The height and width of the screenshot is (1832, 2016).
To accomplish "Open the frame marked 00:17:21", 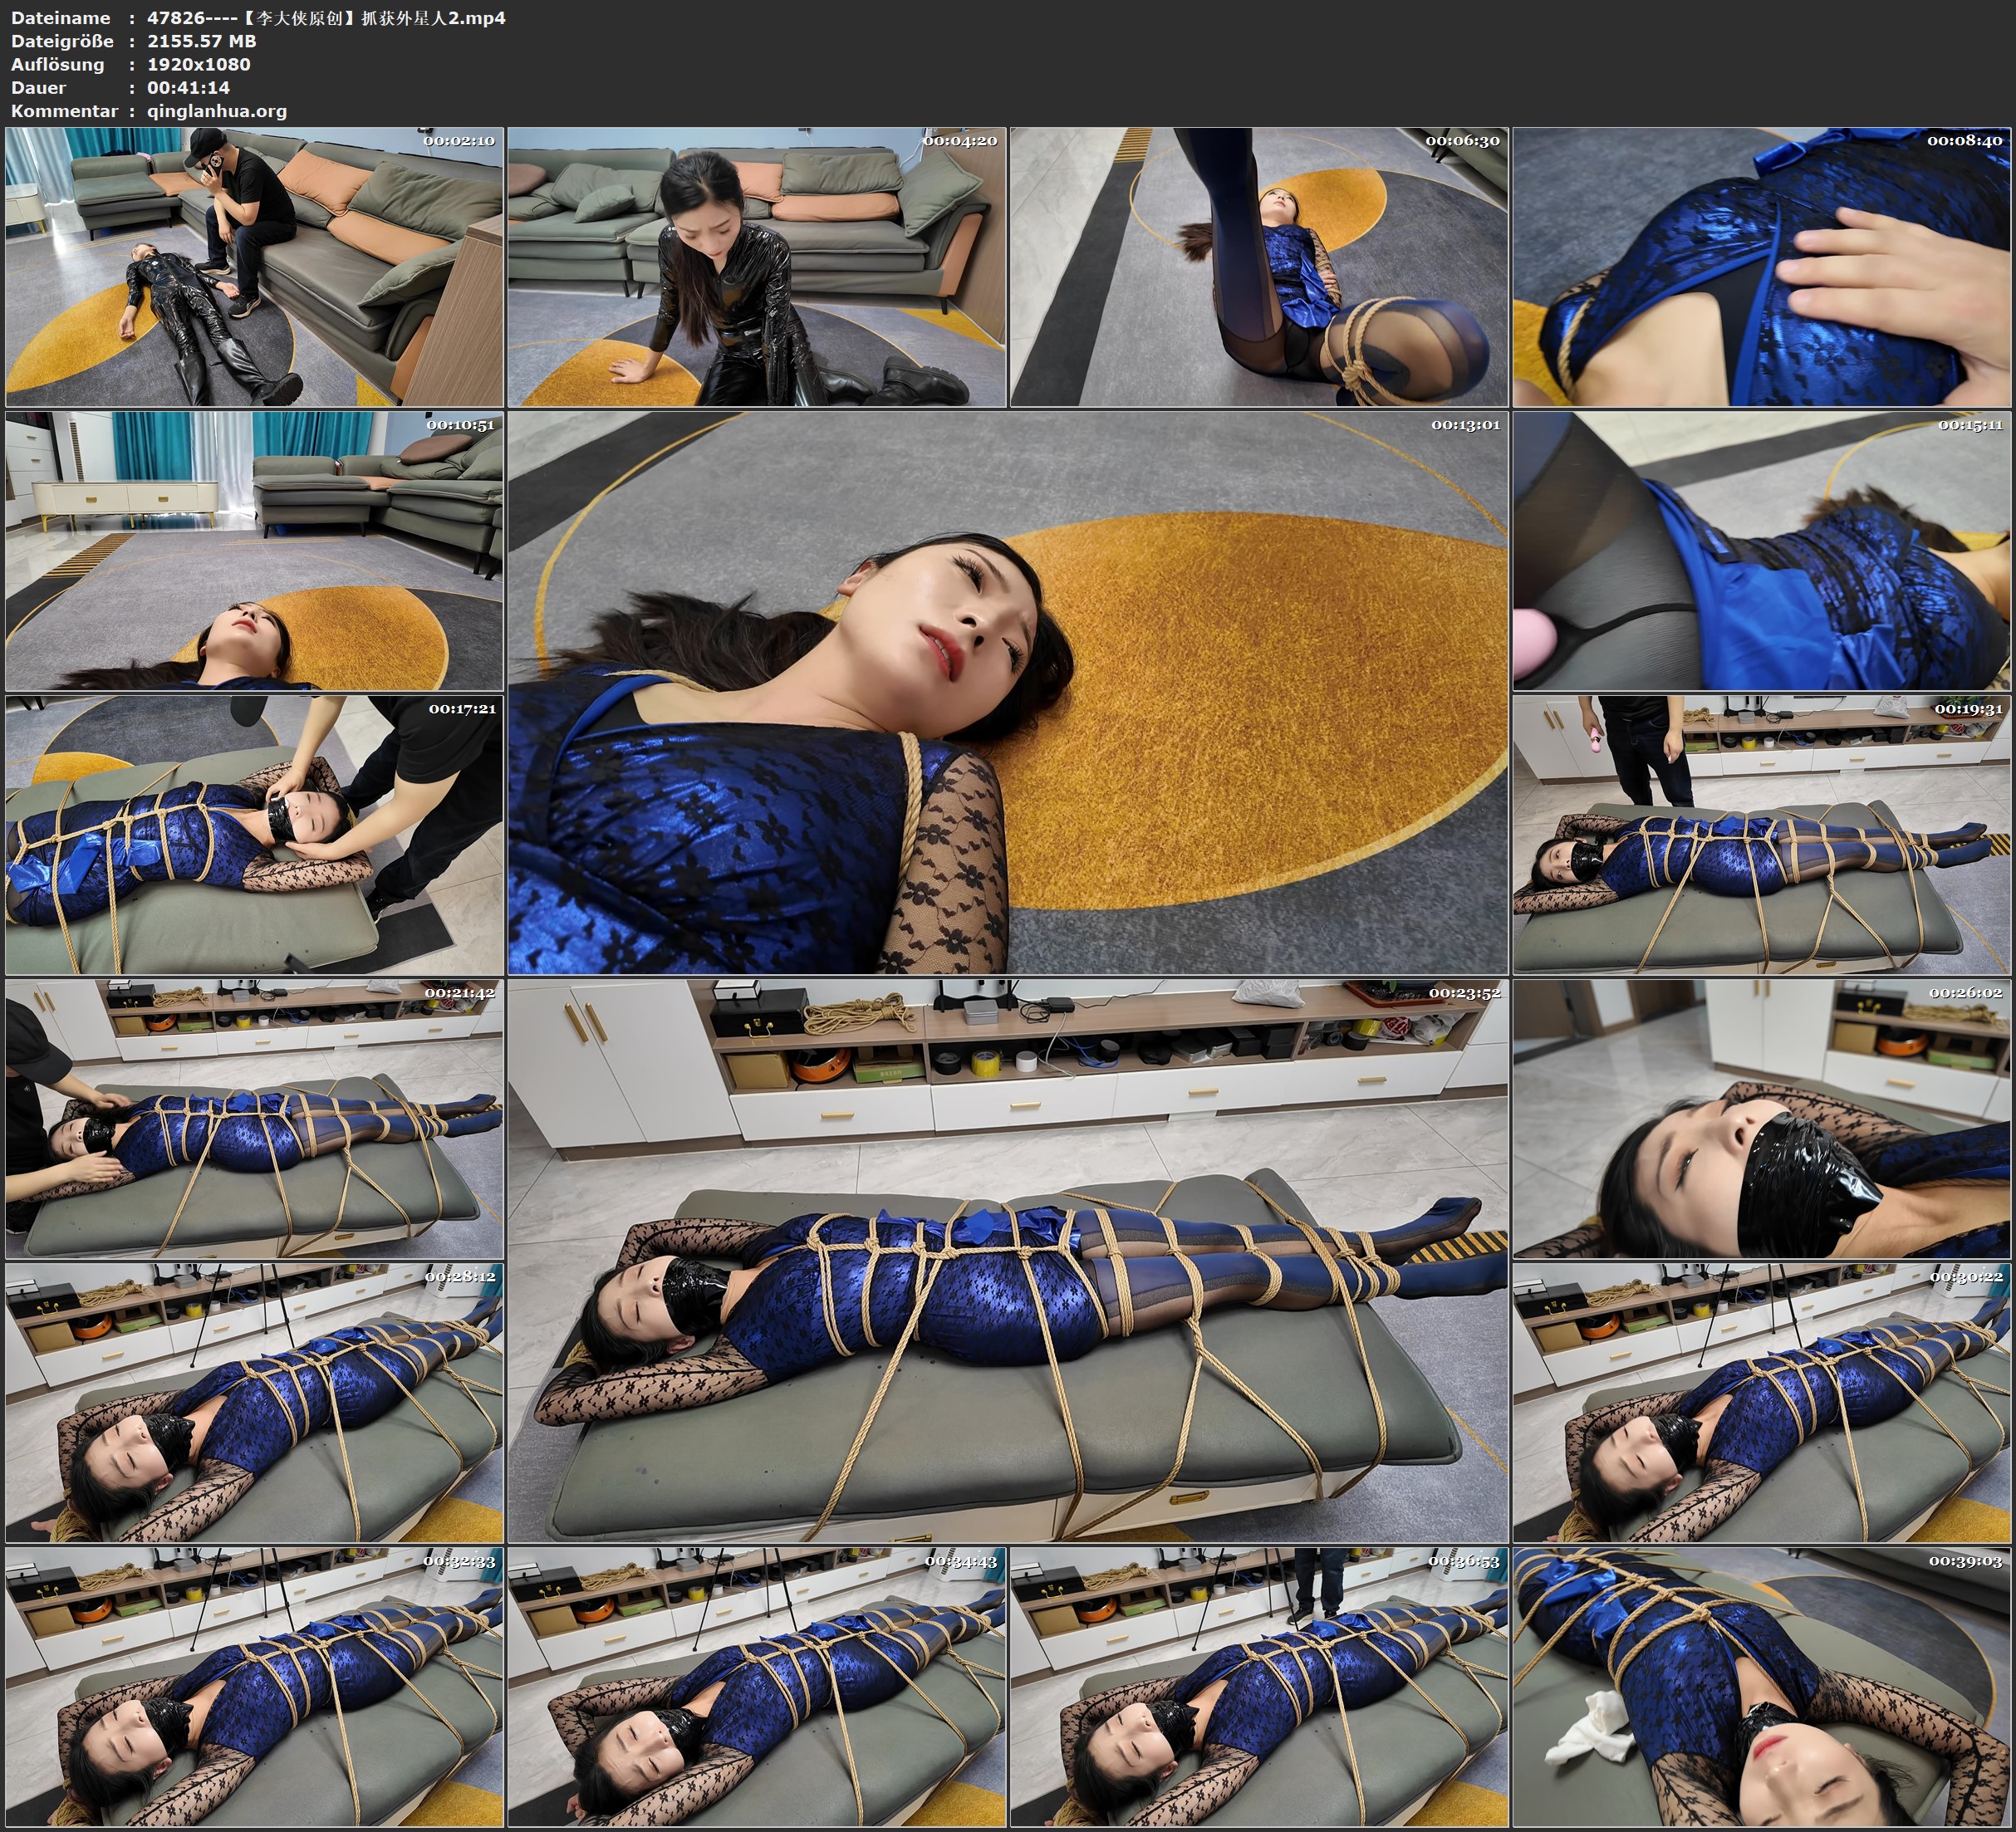I will pos(254,835).
